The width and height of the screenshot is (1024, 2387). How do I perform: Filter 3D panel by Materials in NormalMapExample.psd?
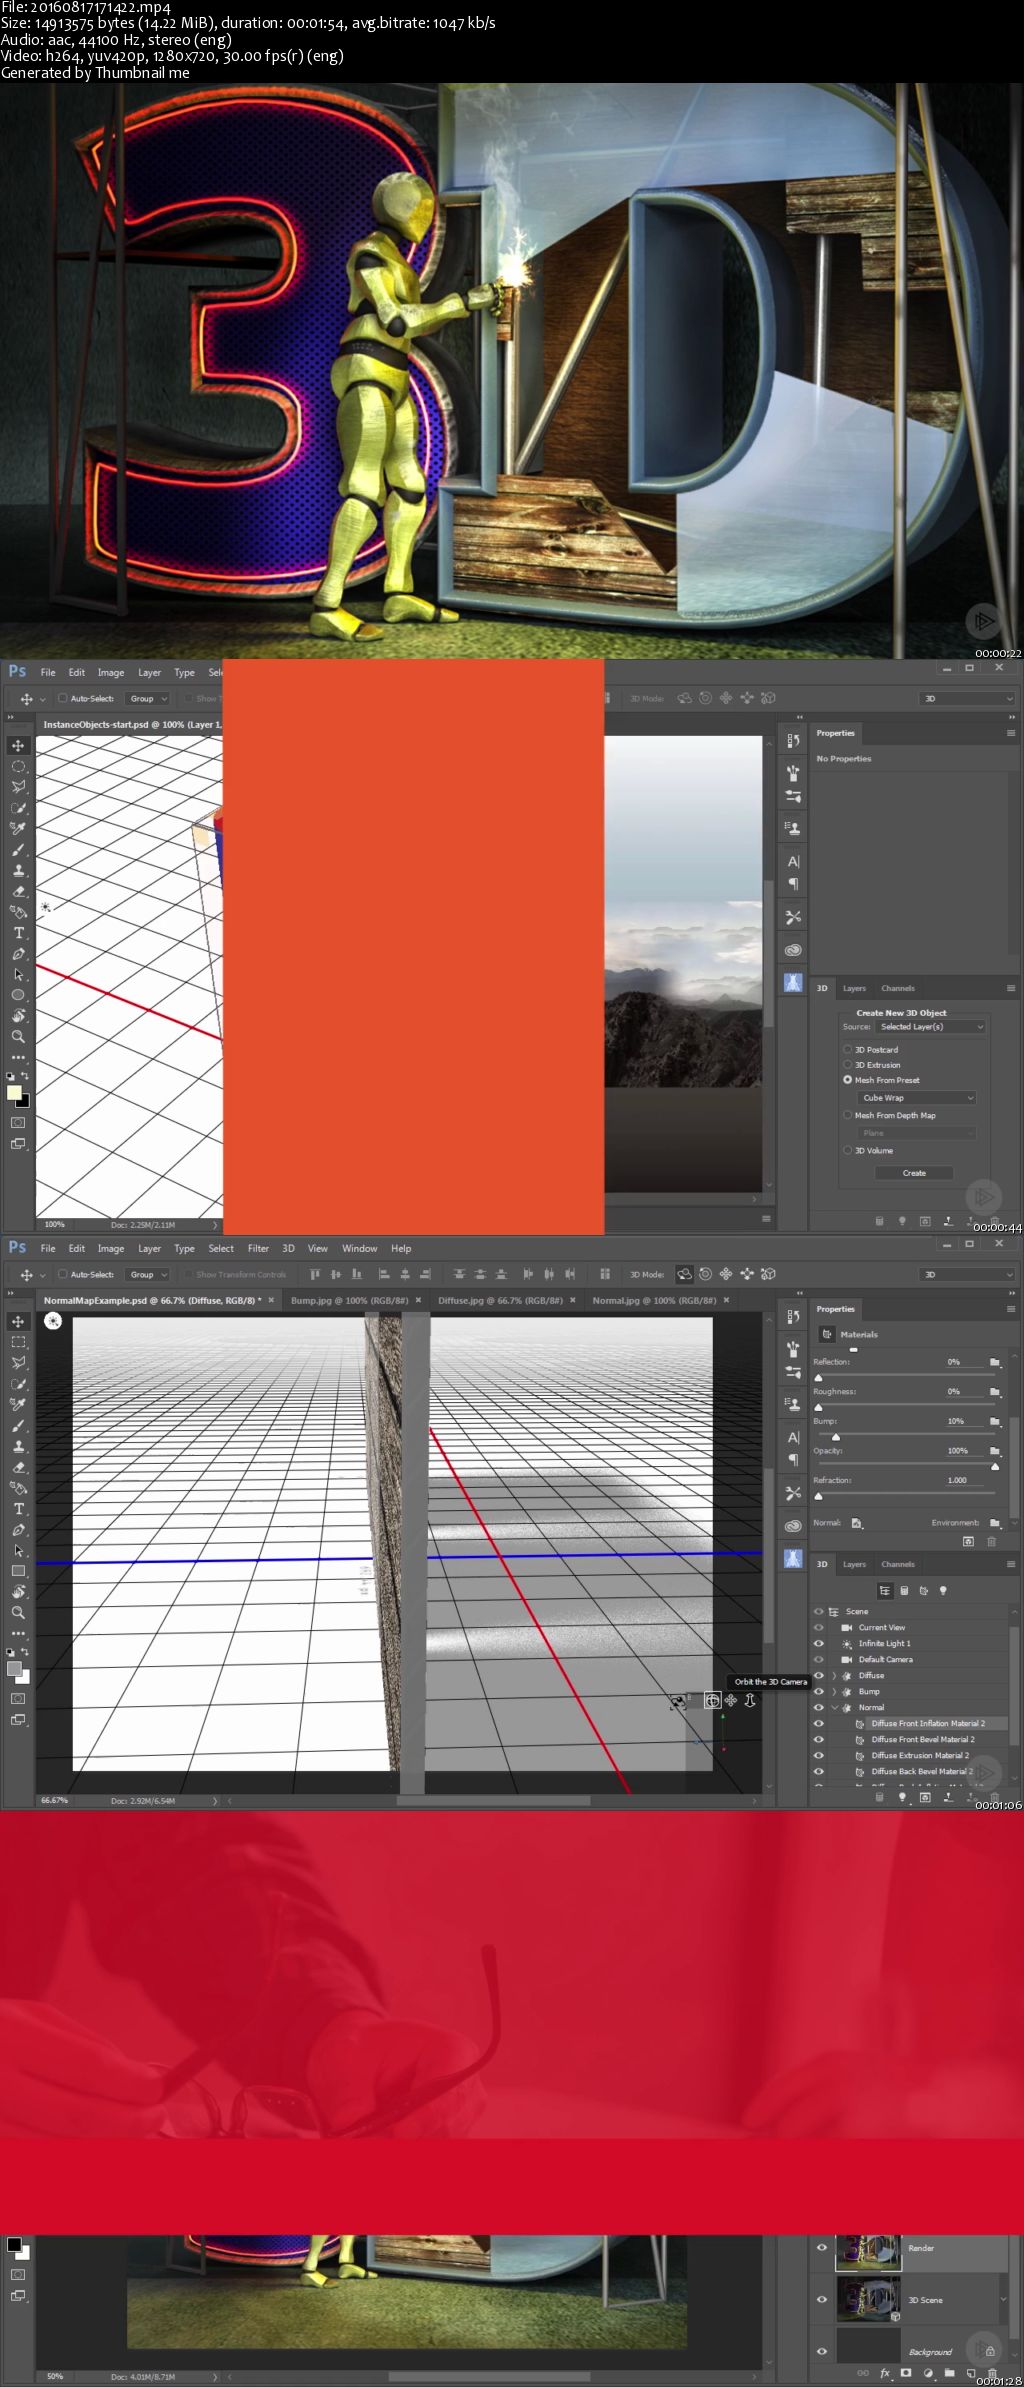click(923, 1590)
